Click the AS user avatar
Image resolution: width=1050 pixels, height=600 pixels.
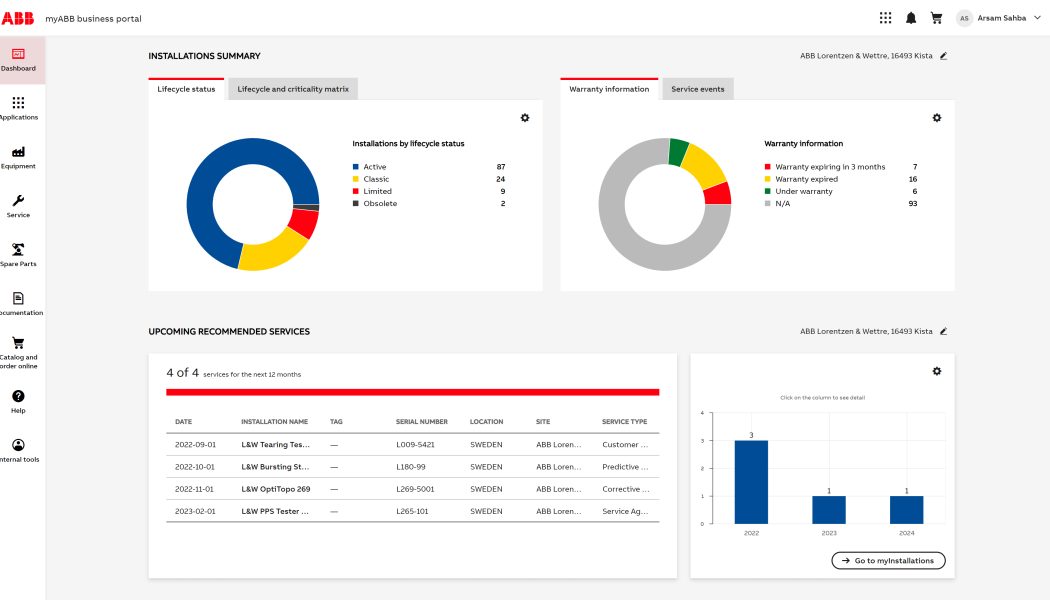coord(964,18)
